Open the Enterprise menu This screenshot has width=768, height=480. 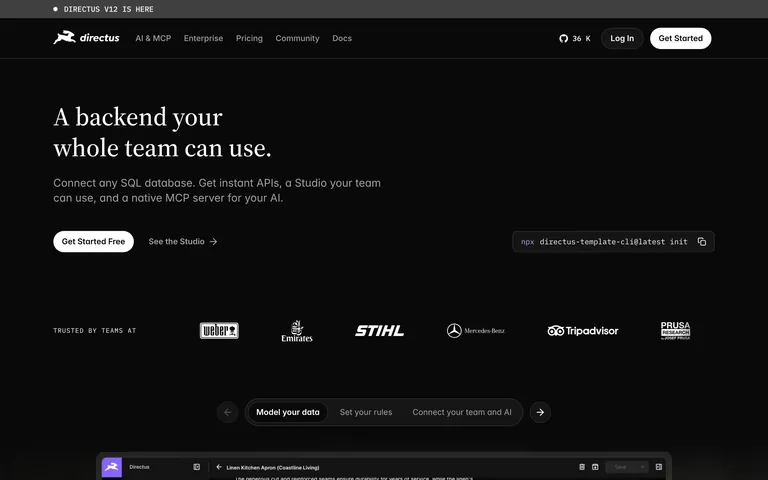(x=203, y=38)
